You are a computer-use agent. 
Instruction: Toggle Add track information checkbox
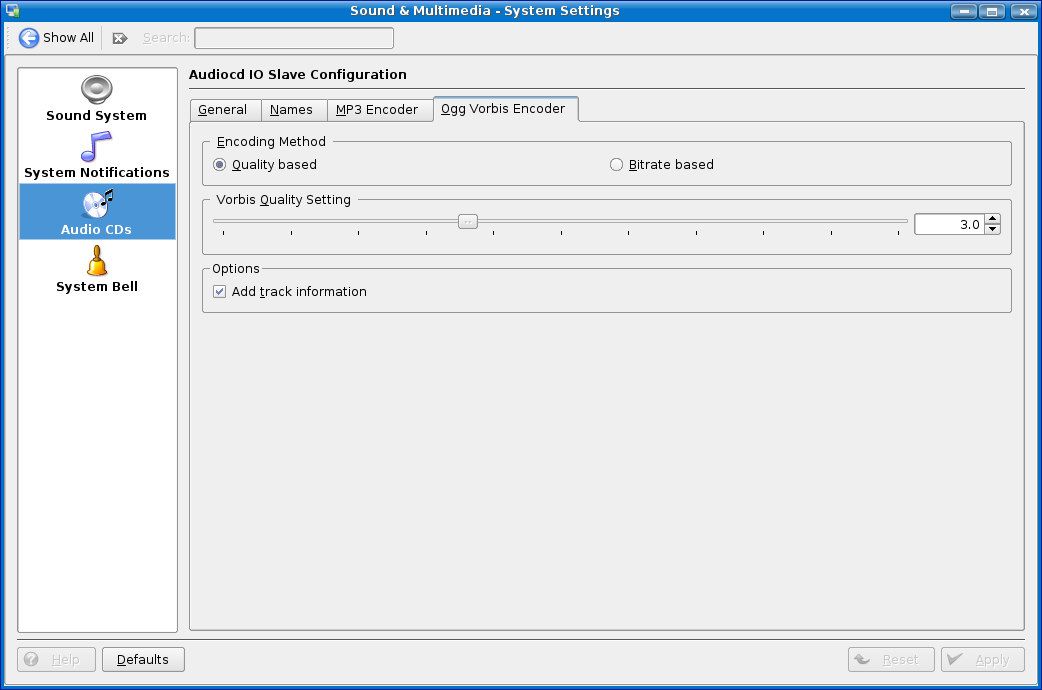220,292
